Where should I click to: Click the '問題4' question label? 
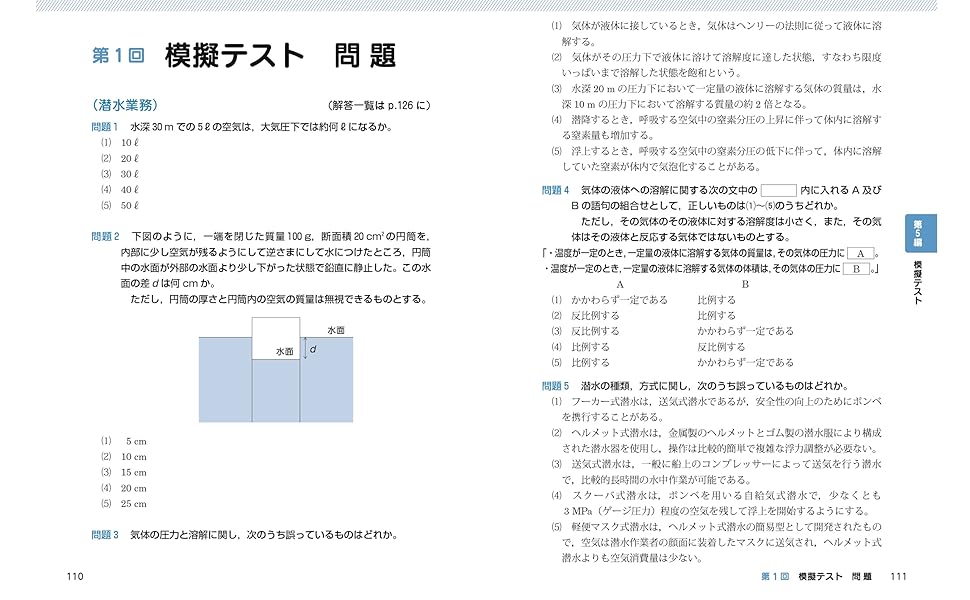pyautogui.click(x=556, y=191)
